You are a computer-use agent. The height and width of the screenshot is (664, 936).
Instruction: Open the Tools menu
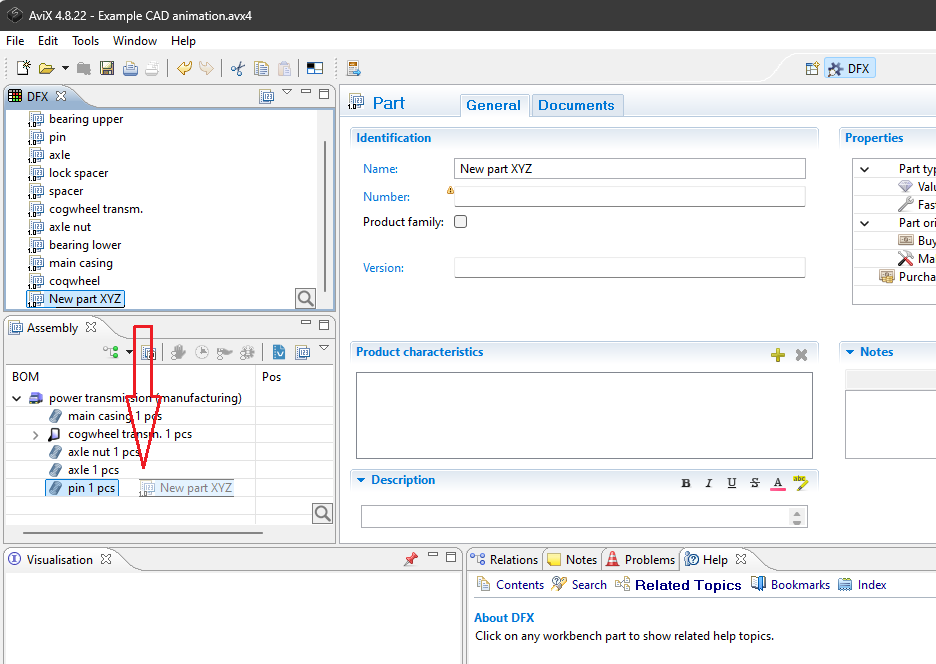(x=85, y=41)
